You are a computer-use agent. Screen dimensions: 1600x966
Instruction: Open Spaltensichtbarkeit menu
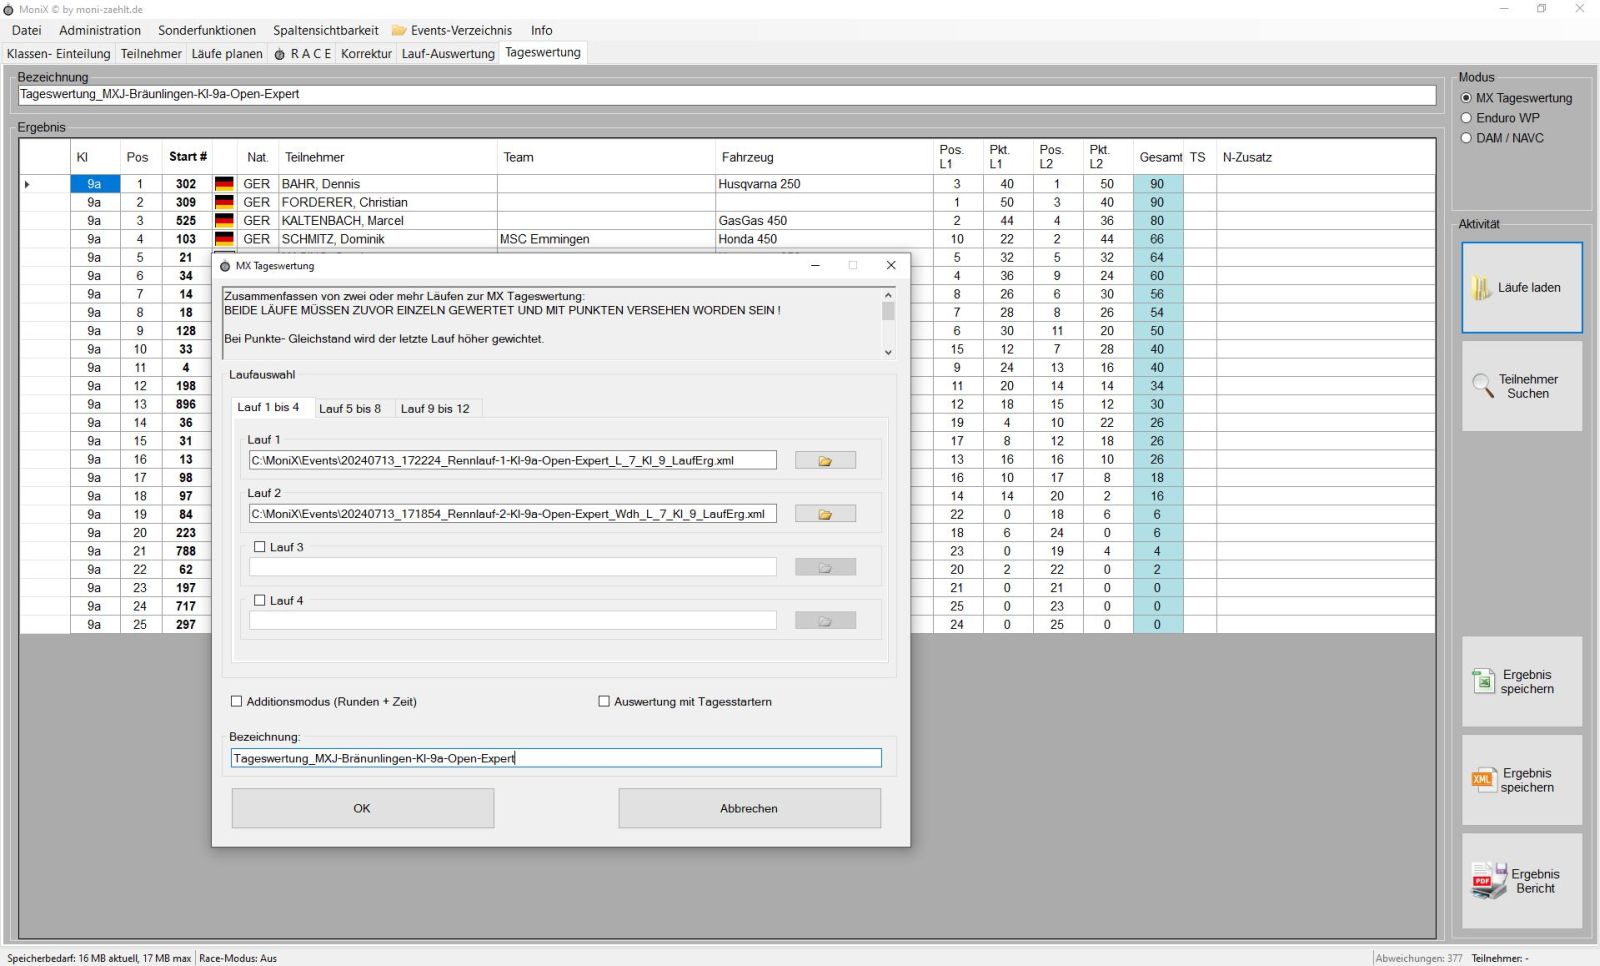coord(326,31)
